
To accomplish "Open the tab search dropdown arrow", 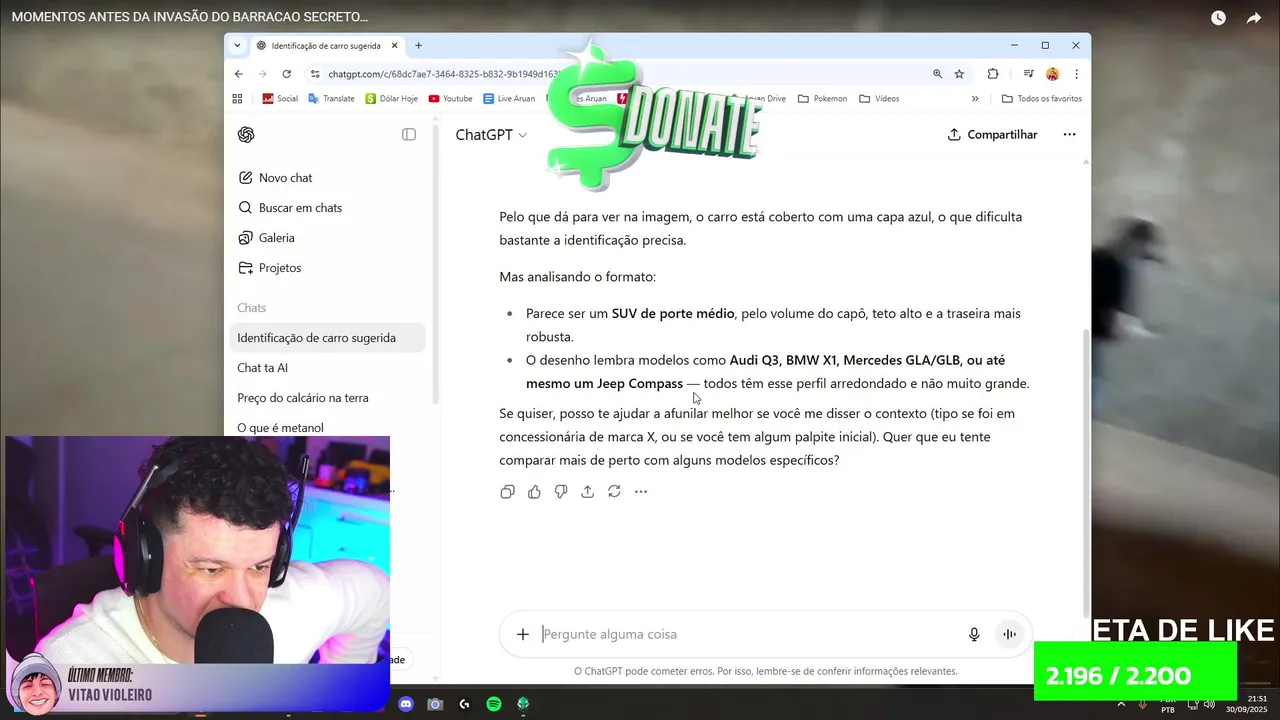I will (237, 45).
